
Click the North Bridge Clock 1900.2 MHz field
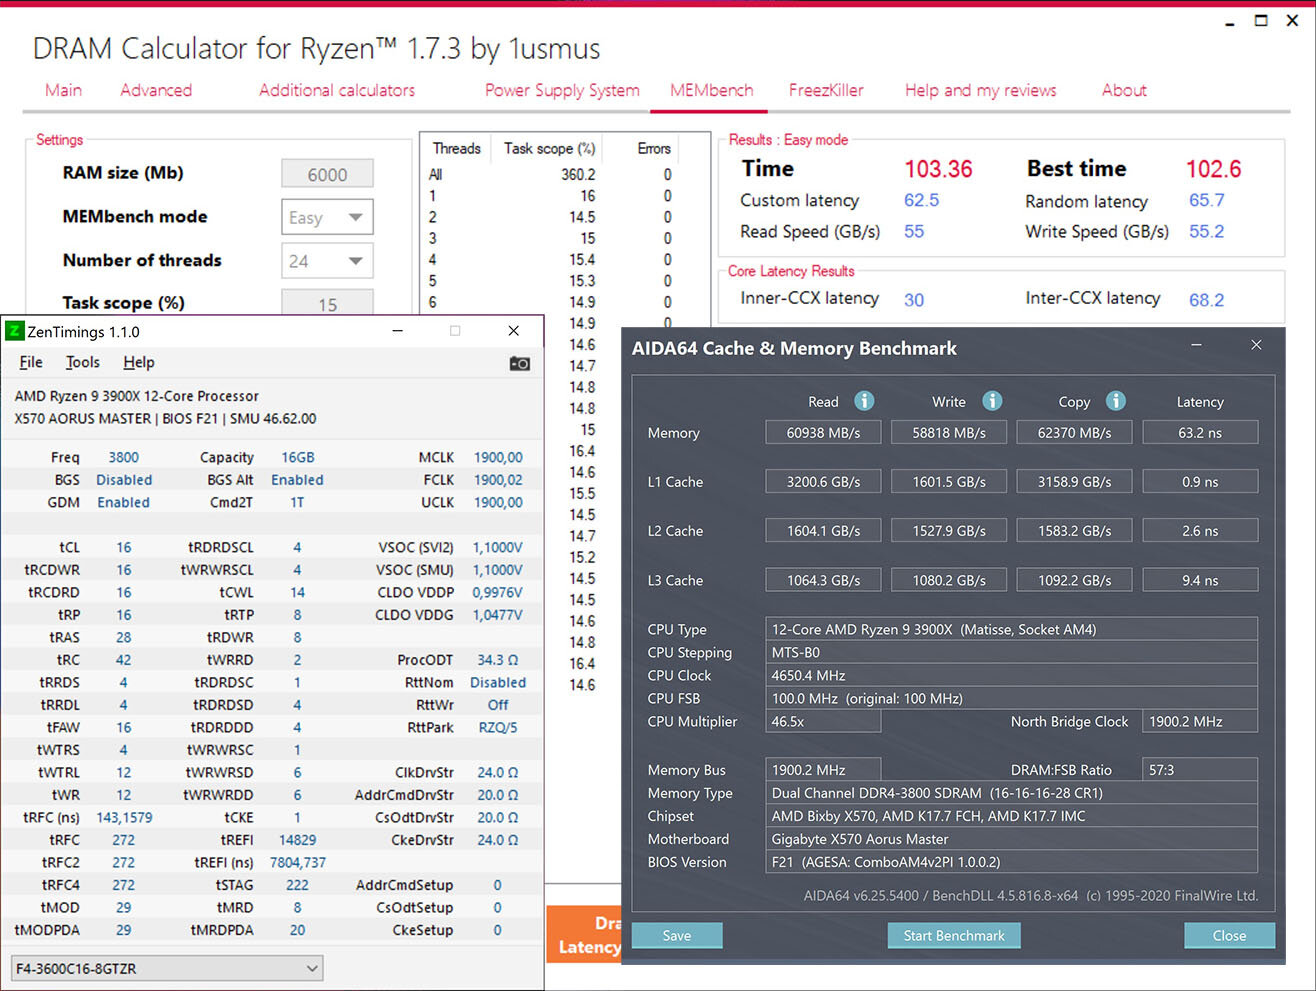tap(1200, 721)
